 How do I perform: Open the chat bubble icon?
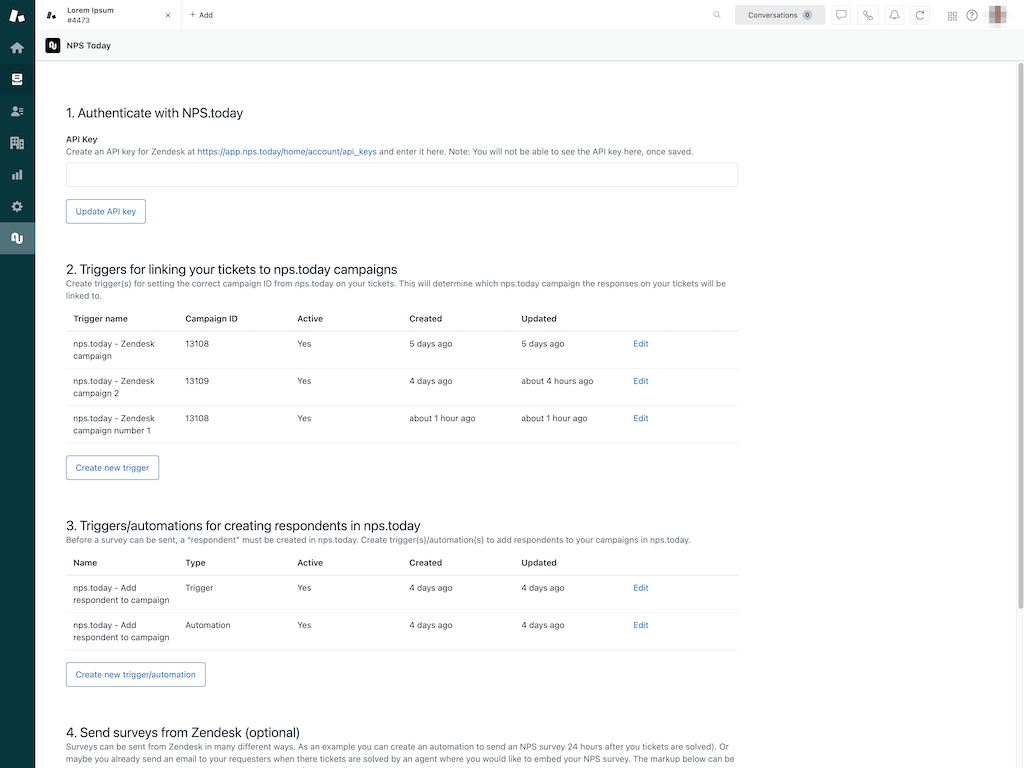pyautogui.click(x=841, y=15)
